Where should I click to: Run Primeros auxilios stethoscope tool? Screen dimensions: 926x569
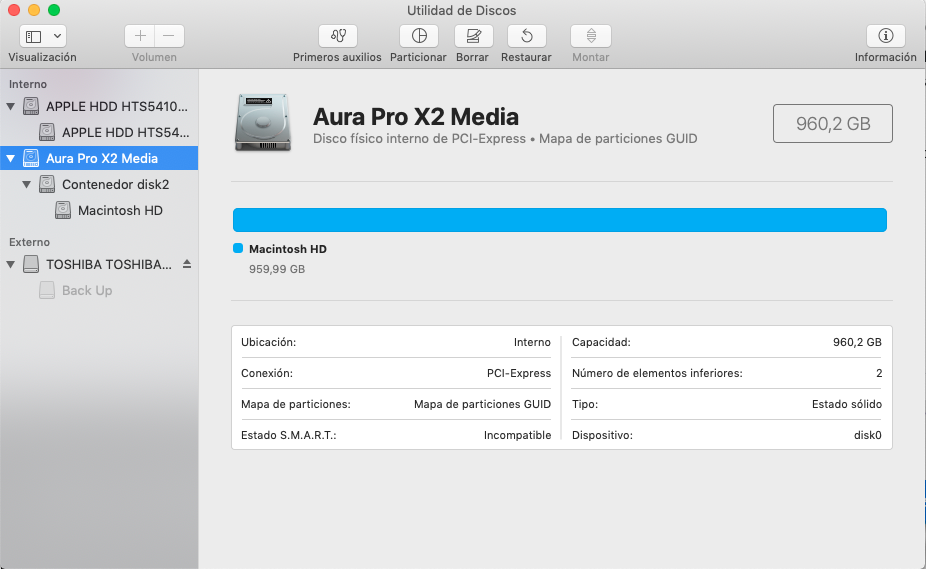pos(338,36)
